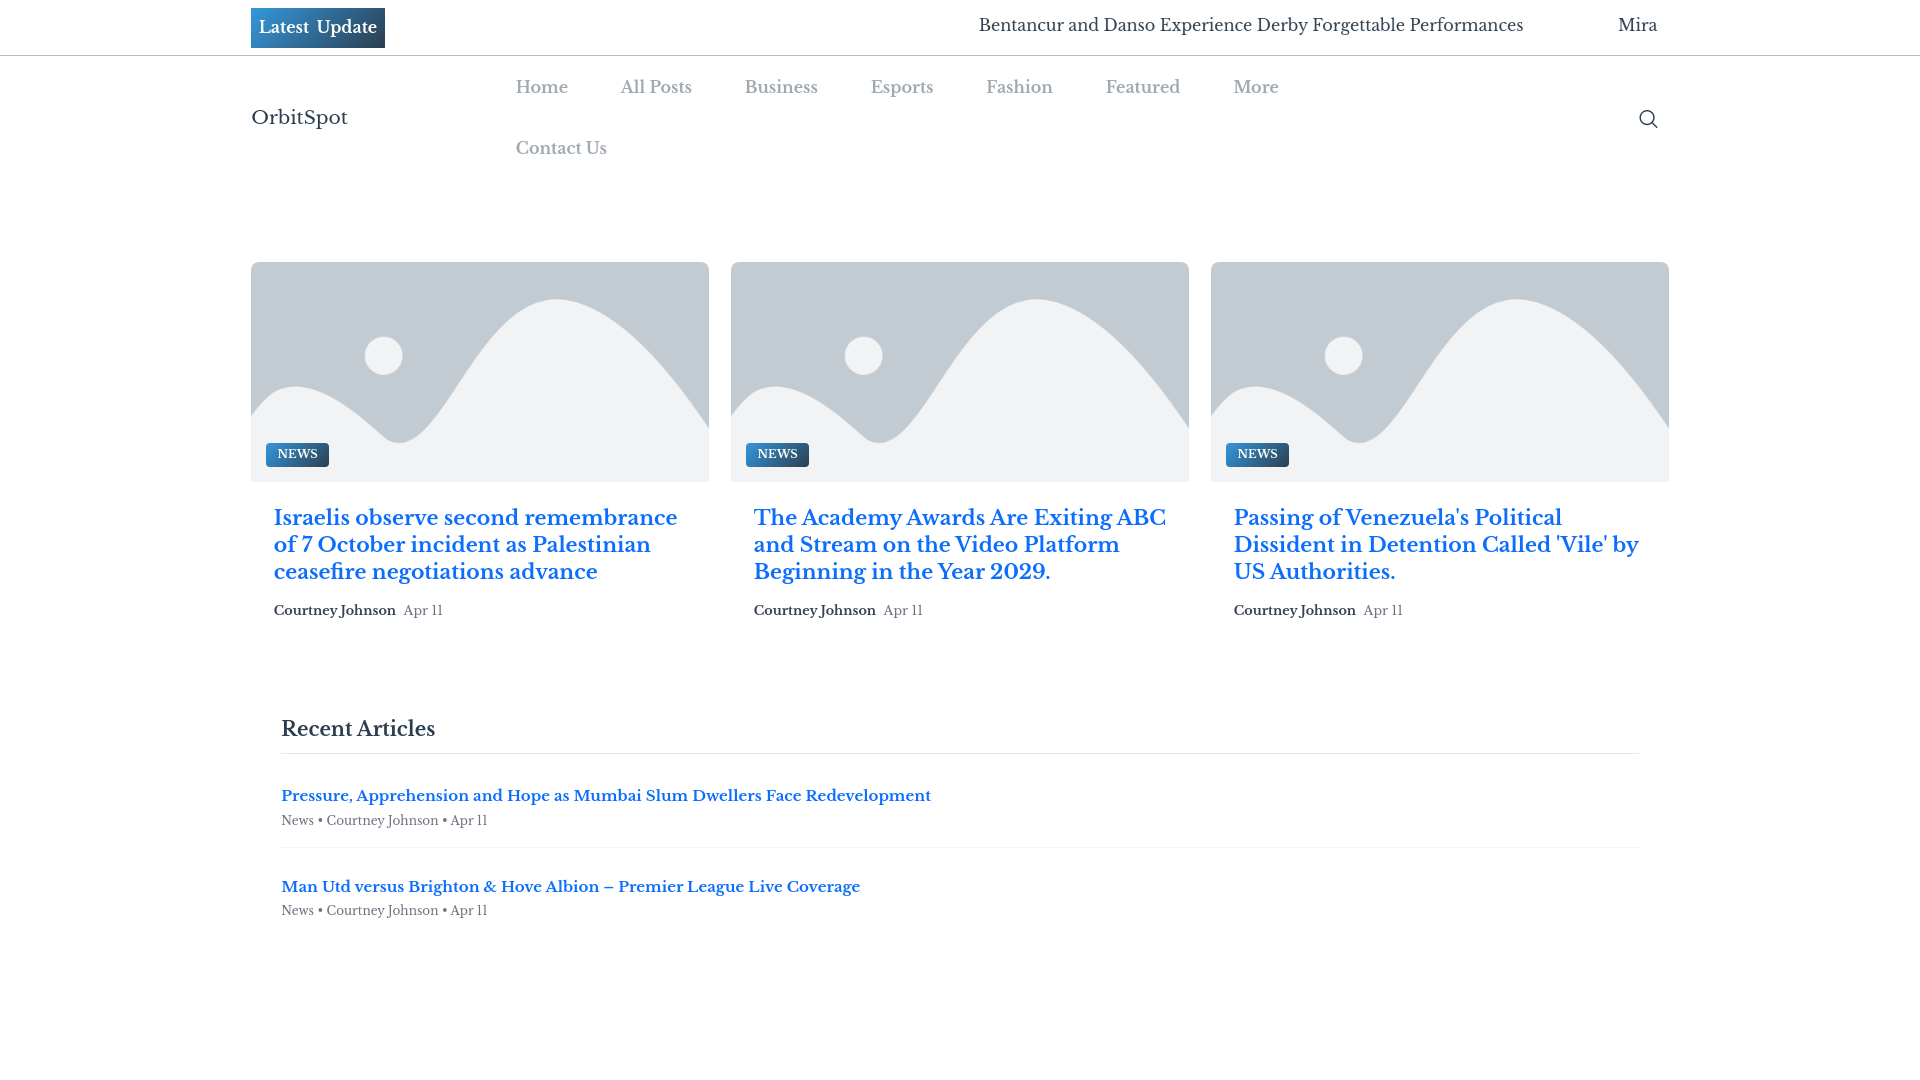
Task: Click the Israelis article thumbnail image
Action: tap(480, 372)
